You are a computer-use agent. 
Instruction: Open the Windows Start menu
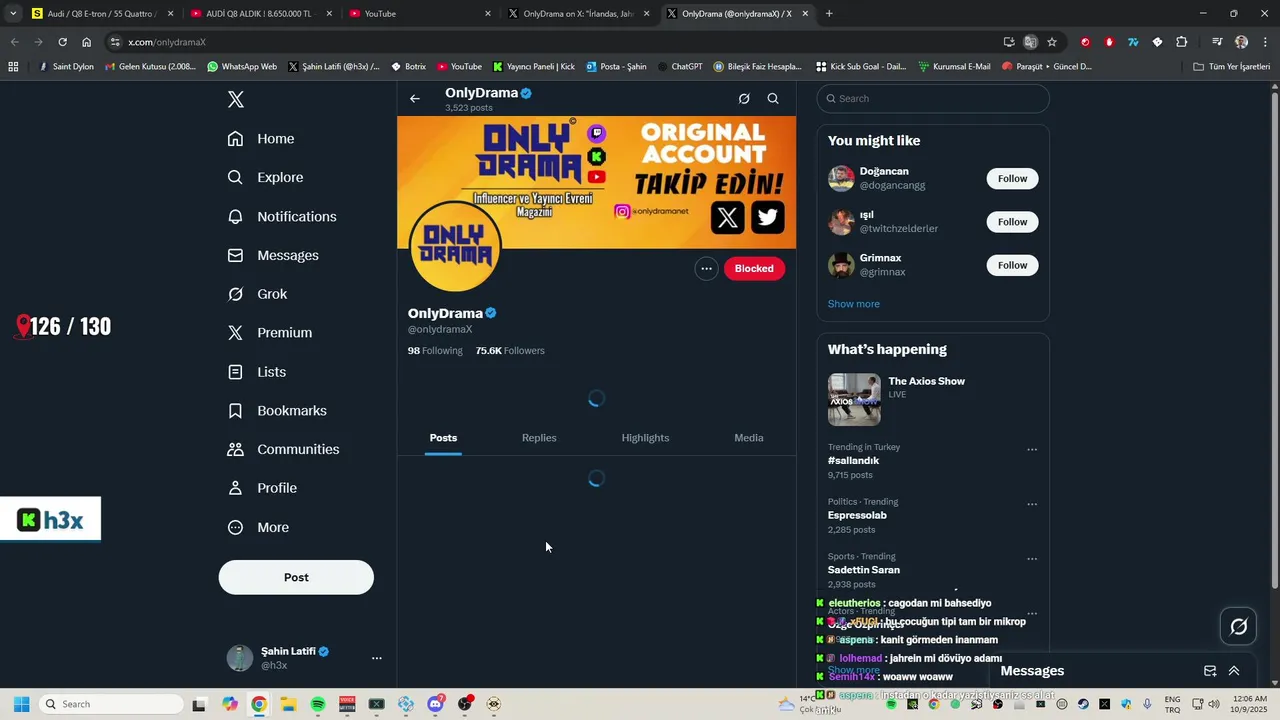point(21,704)
